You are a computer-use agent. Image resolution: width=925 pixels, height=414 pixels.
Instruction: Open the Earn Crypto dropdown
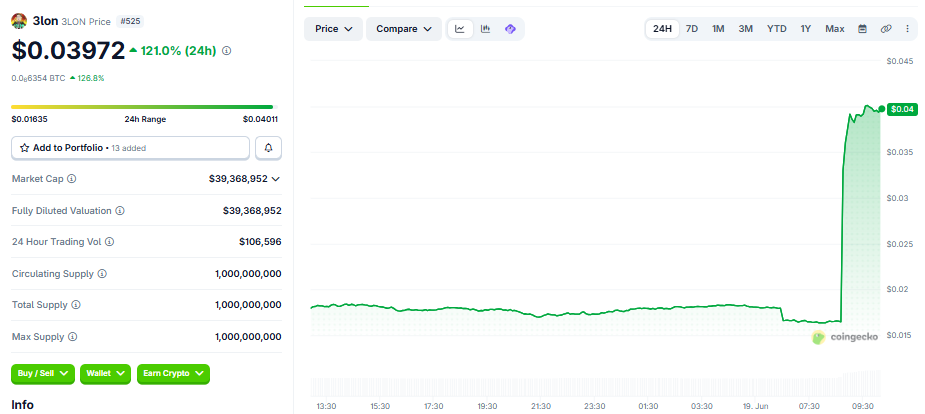coord(173,373)
